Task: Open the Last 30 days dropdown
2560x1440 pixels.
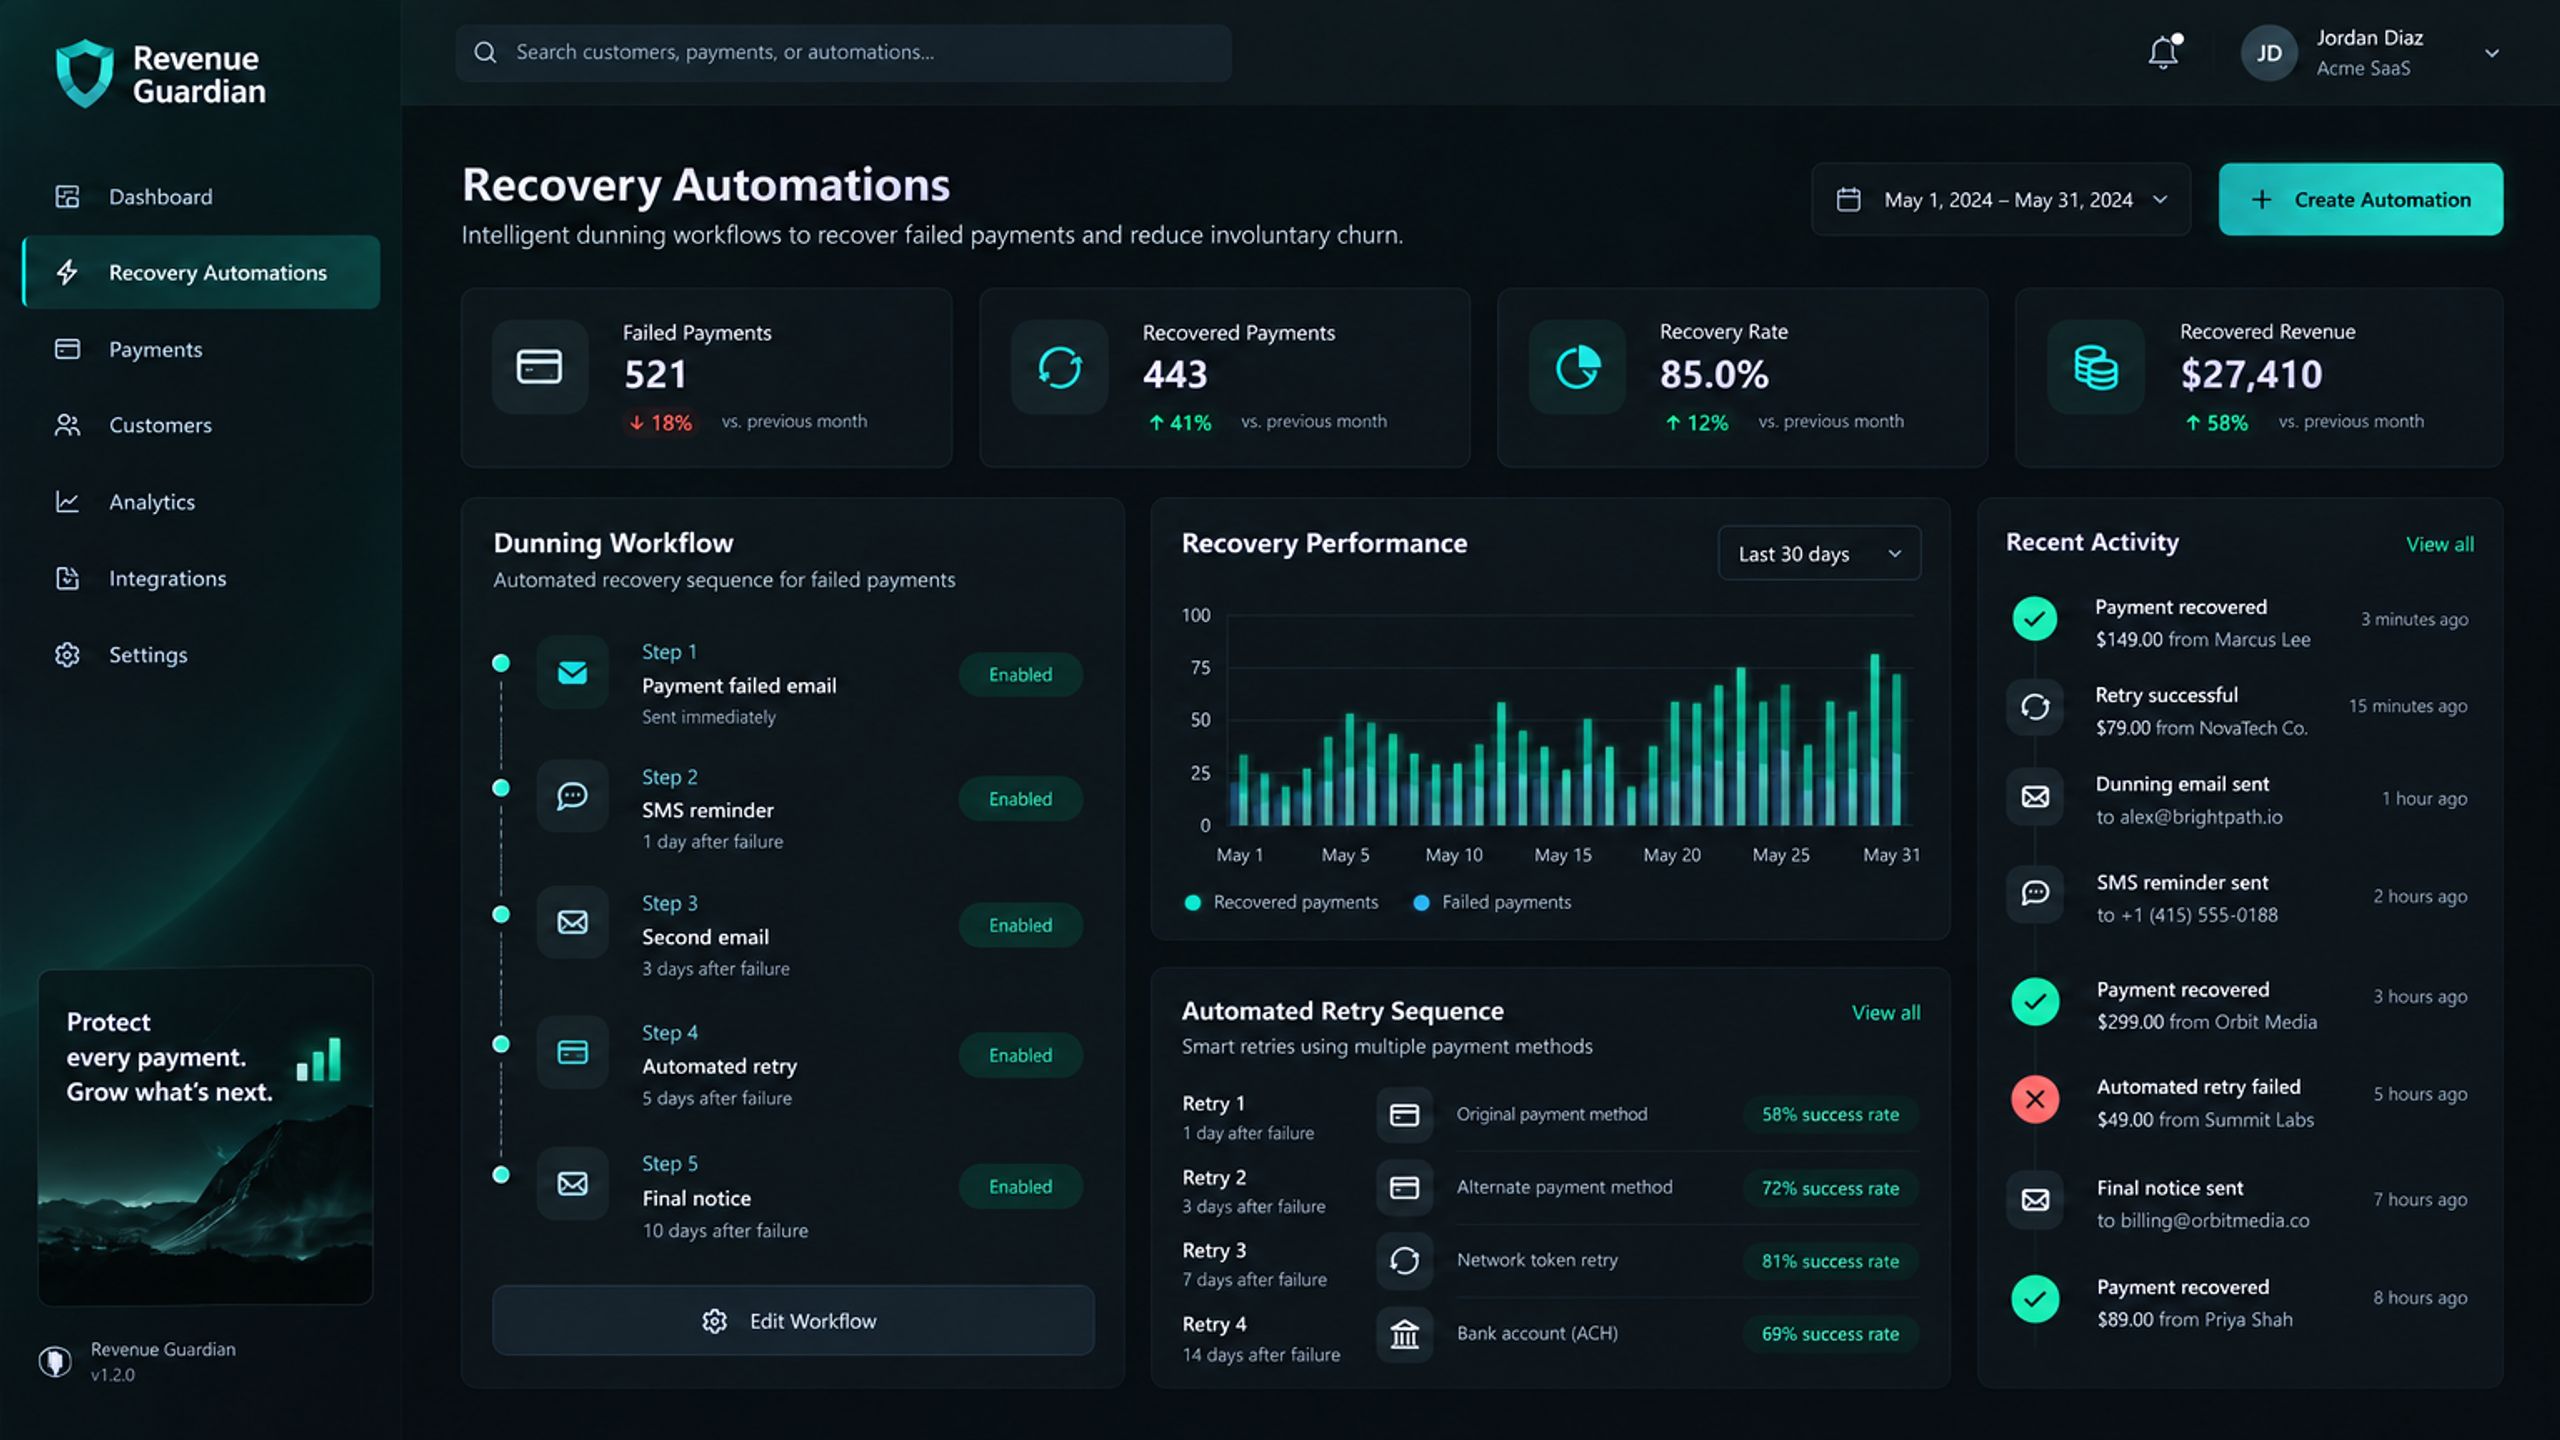Action: [x=1819, y=553]
